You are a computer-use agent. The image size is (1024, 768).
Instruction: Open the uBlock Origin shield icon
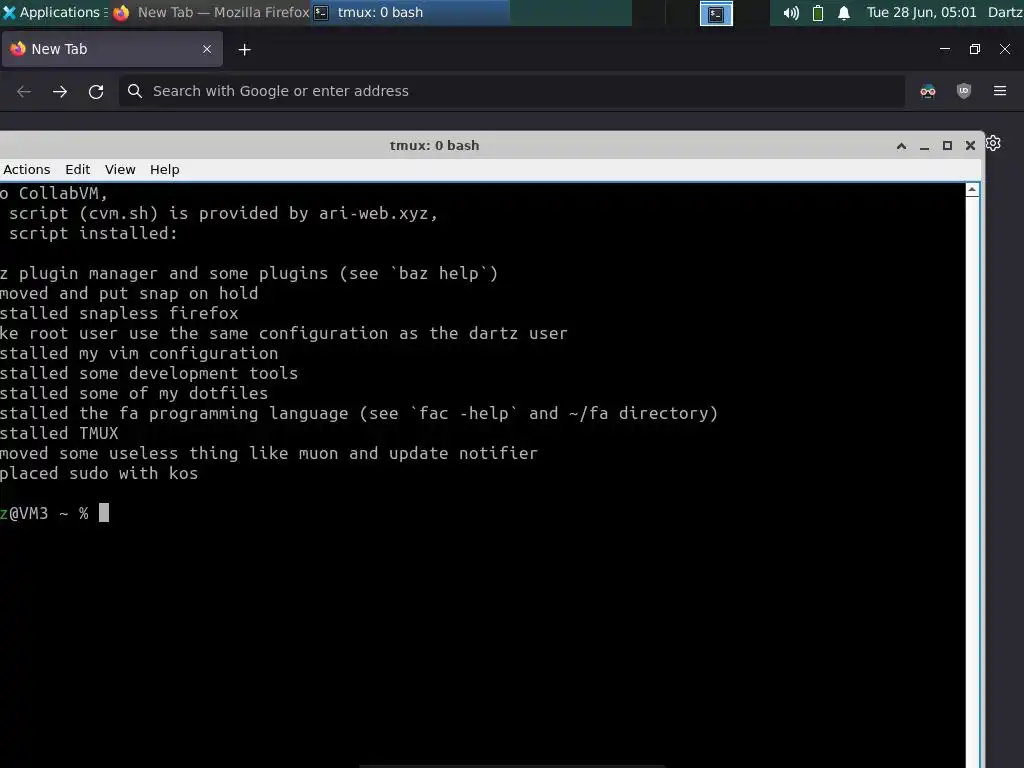click(964, 91)
